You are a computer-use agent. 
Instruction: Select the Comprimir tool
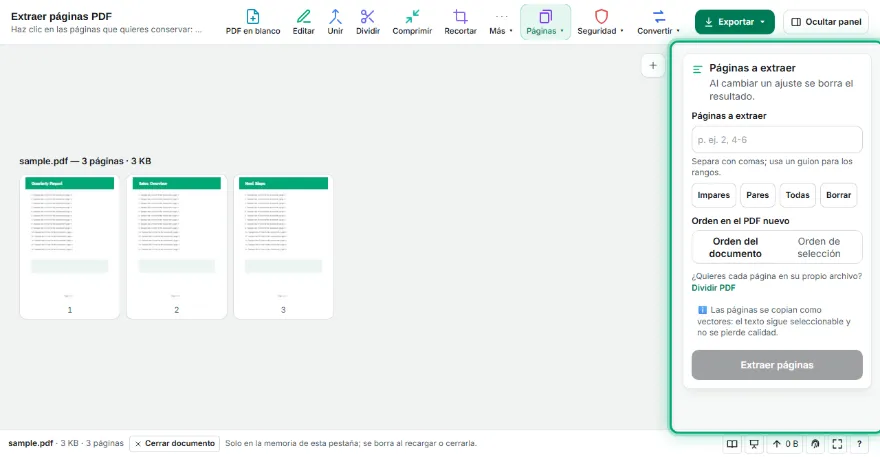coord(412,22)
